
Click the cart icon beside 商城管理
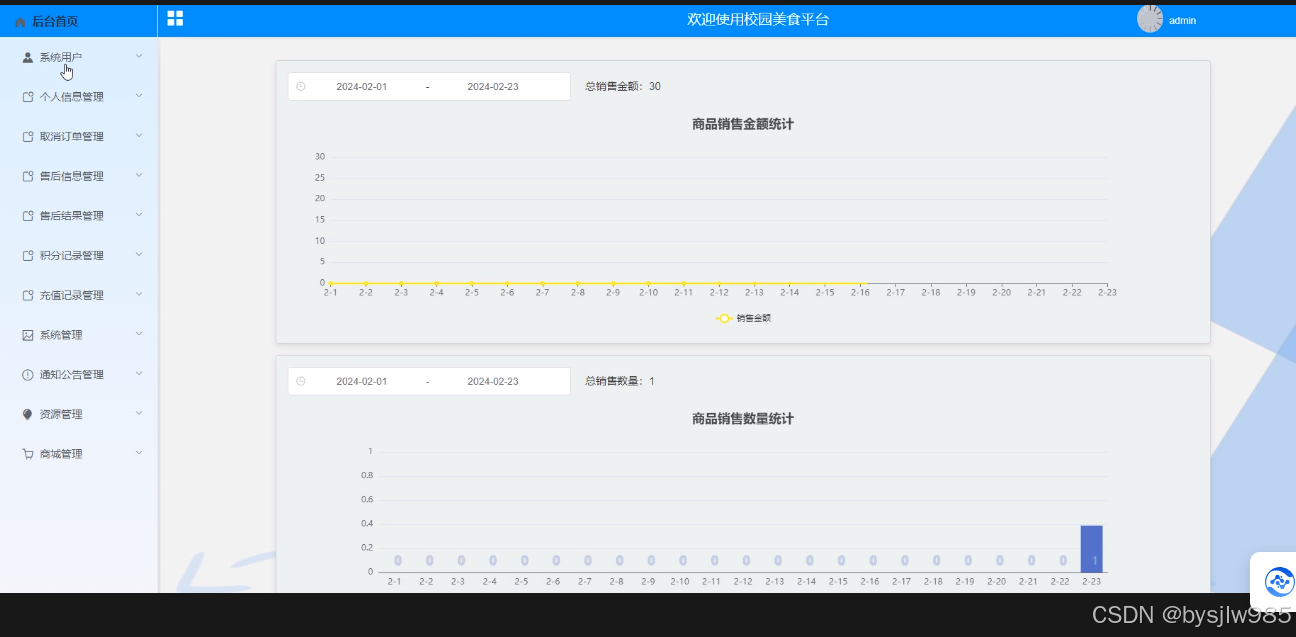click(x=28, y=454)
